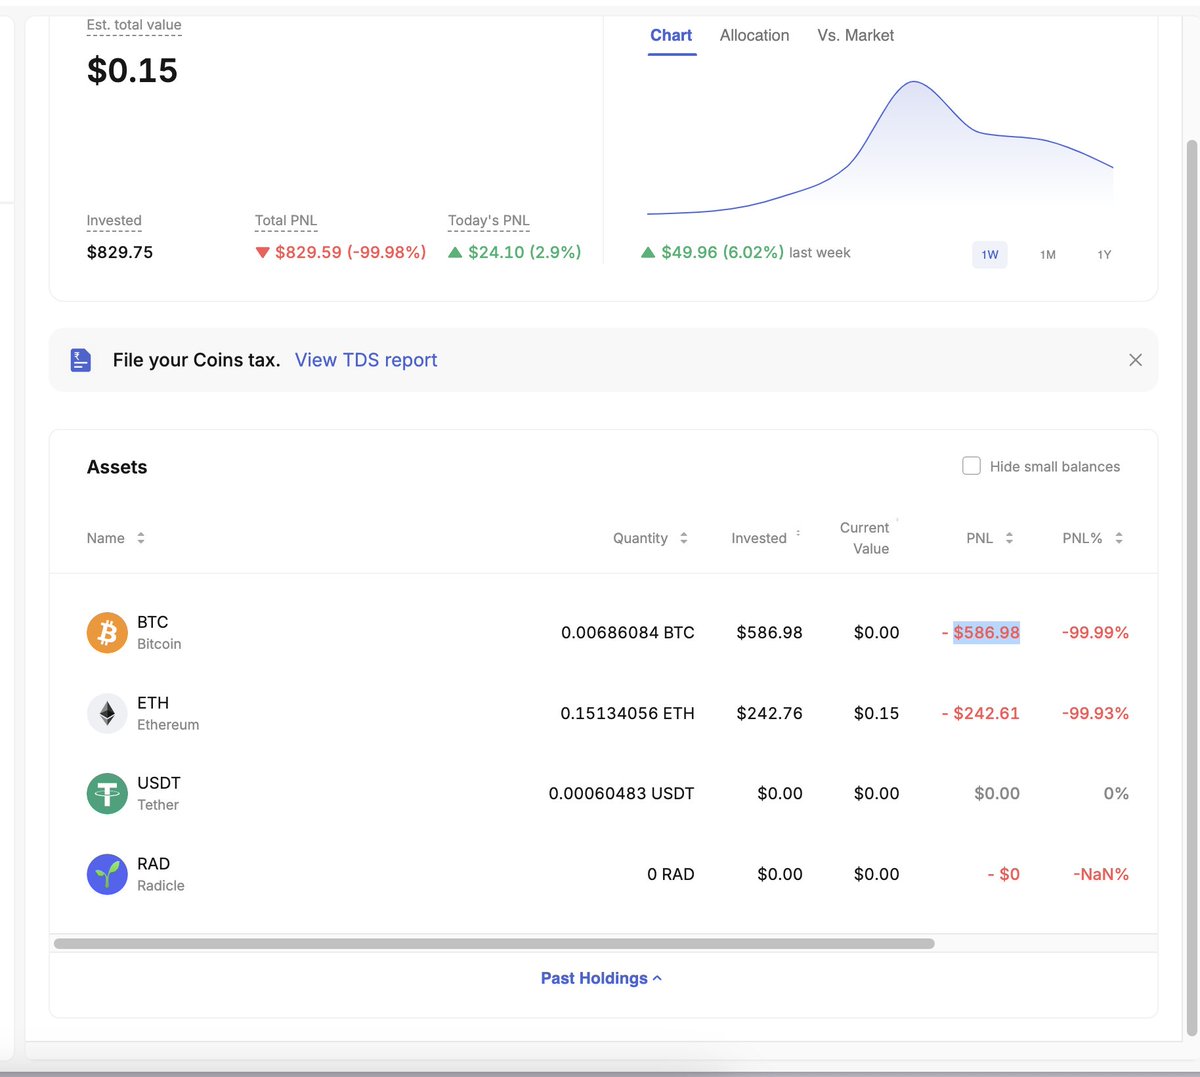Click the portfolio value line chart
The width and height of the screenshot is (1200, 1077).
[x=880, y=147]
